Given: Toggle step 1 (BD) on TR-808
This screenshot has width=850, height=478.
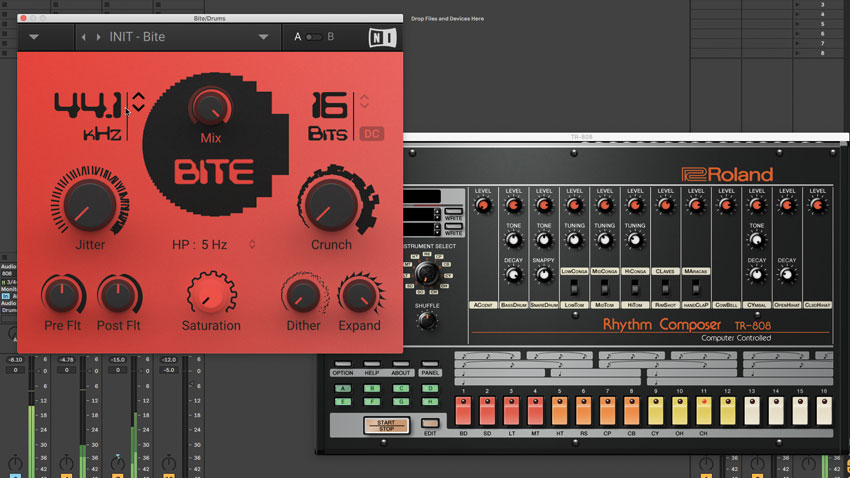Looking at the screenshot, I should click(x=463, y=411).
